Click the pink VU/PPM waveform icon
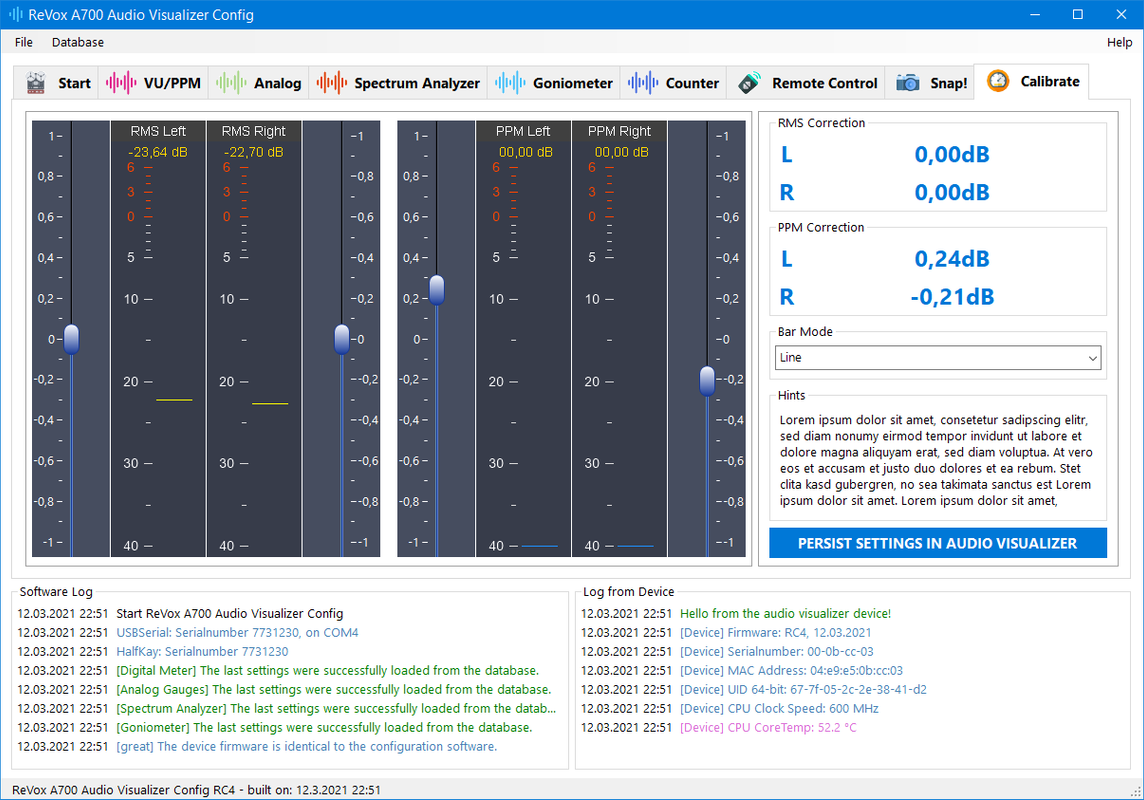Image resolution: width=1144 pixels, height=800 pixels. (121, 83)
